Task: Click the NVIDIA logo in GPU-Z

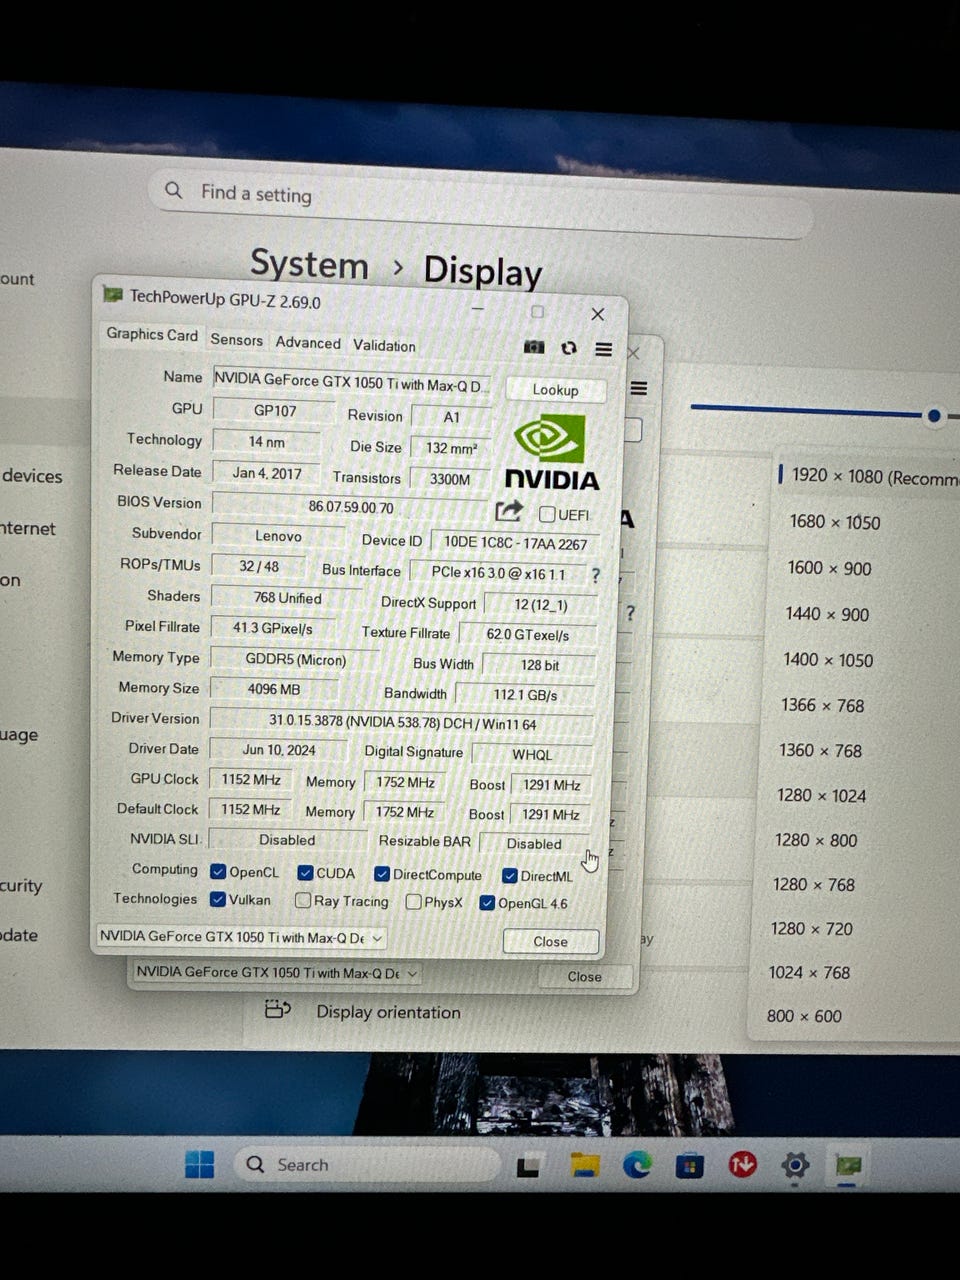Action: 551,453
